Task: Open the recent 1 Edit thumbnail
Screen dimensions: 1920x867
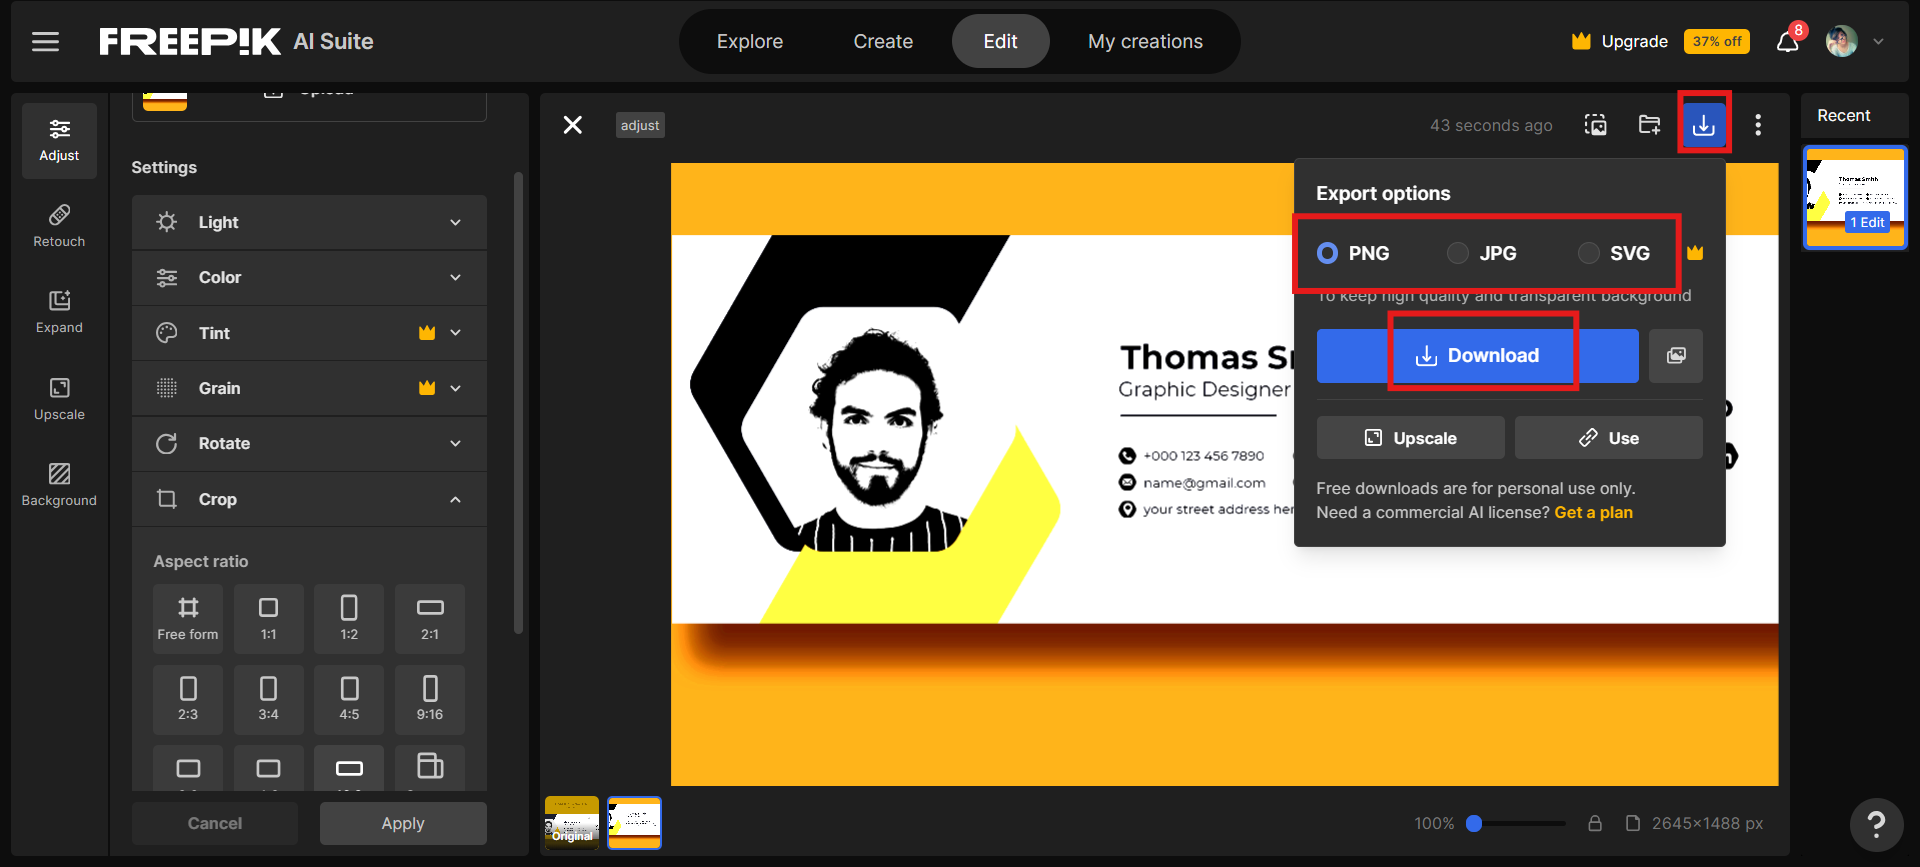Action: pos(1855,197)
